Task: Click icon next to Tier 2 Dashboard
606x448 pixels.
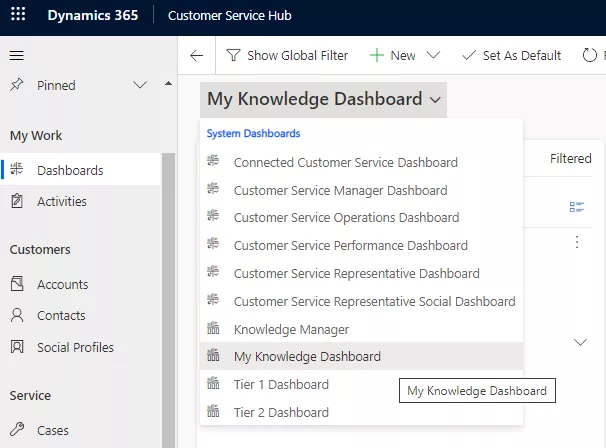Action: (x=213, y=411)
